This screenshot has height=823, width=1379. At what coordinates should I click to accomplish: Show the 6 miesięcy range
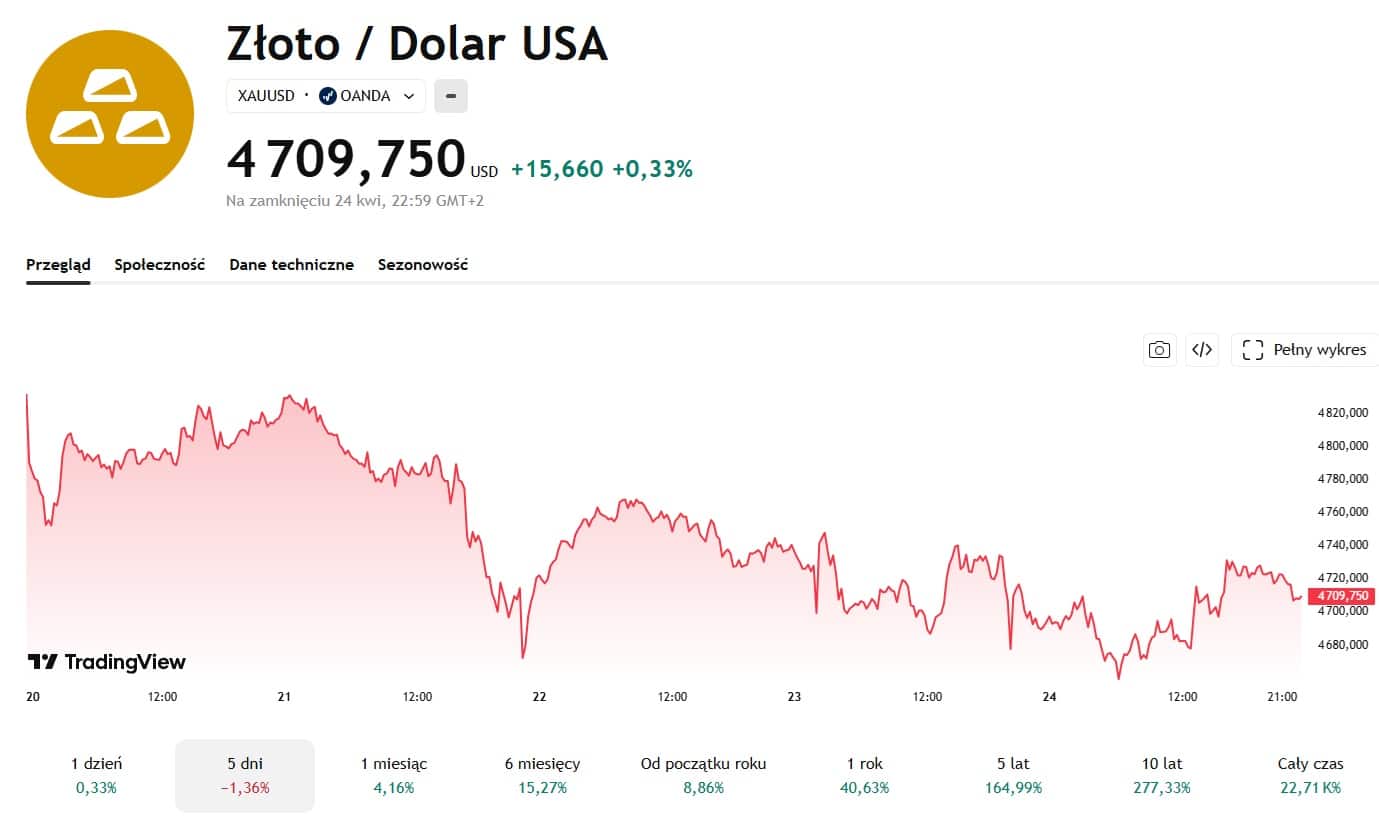(542, 775)
